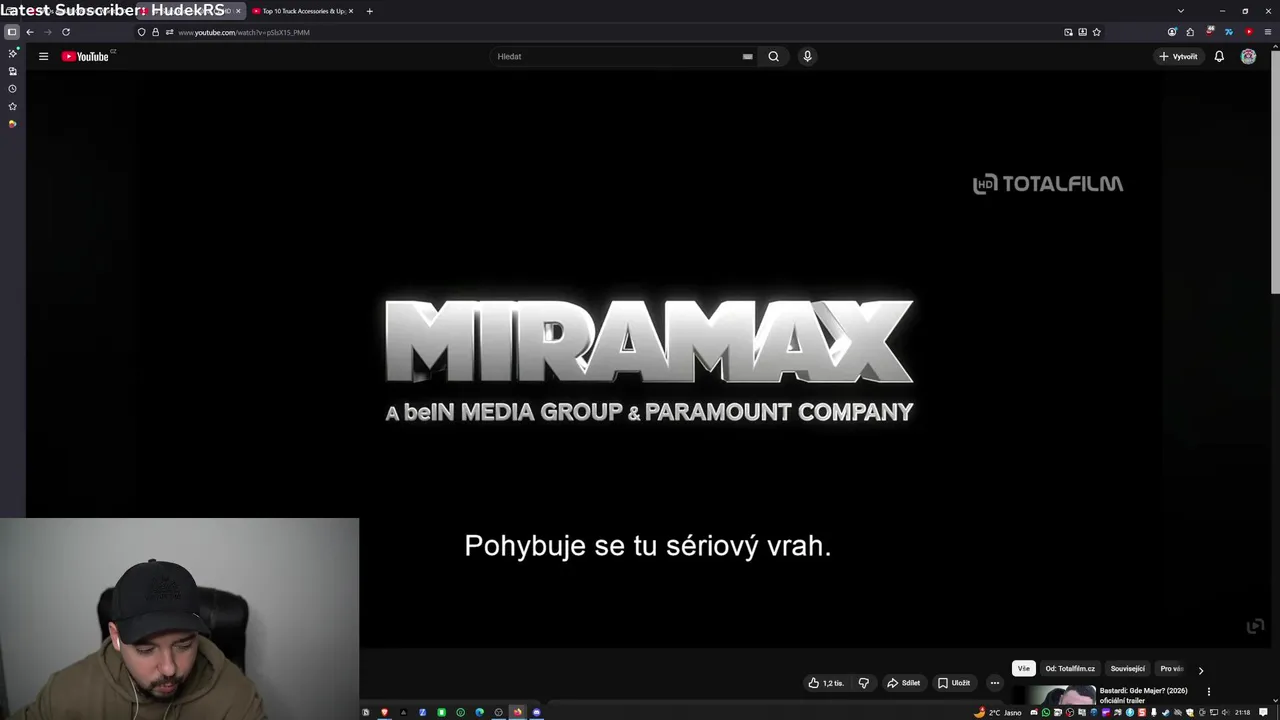The height and width of the screenshot is (720, 1280).
Task: Open Firefox from the taskbar
Action: point(517,712)
